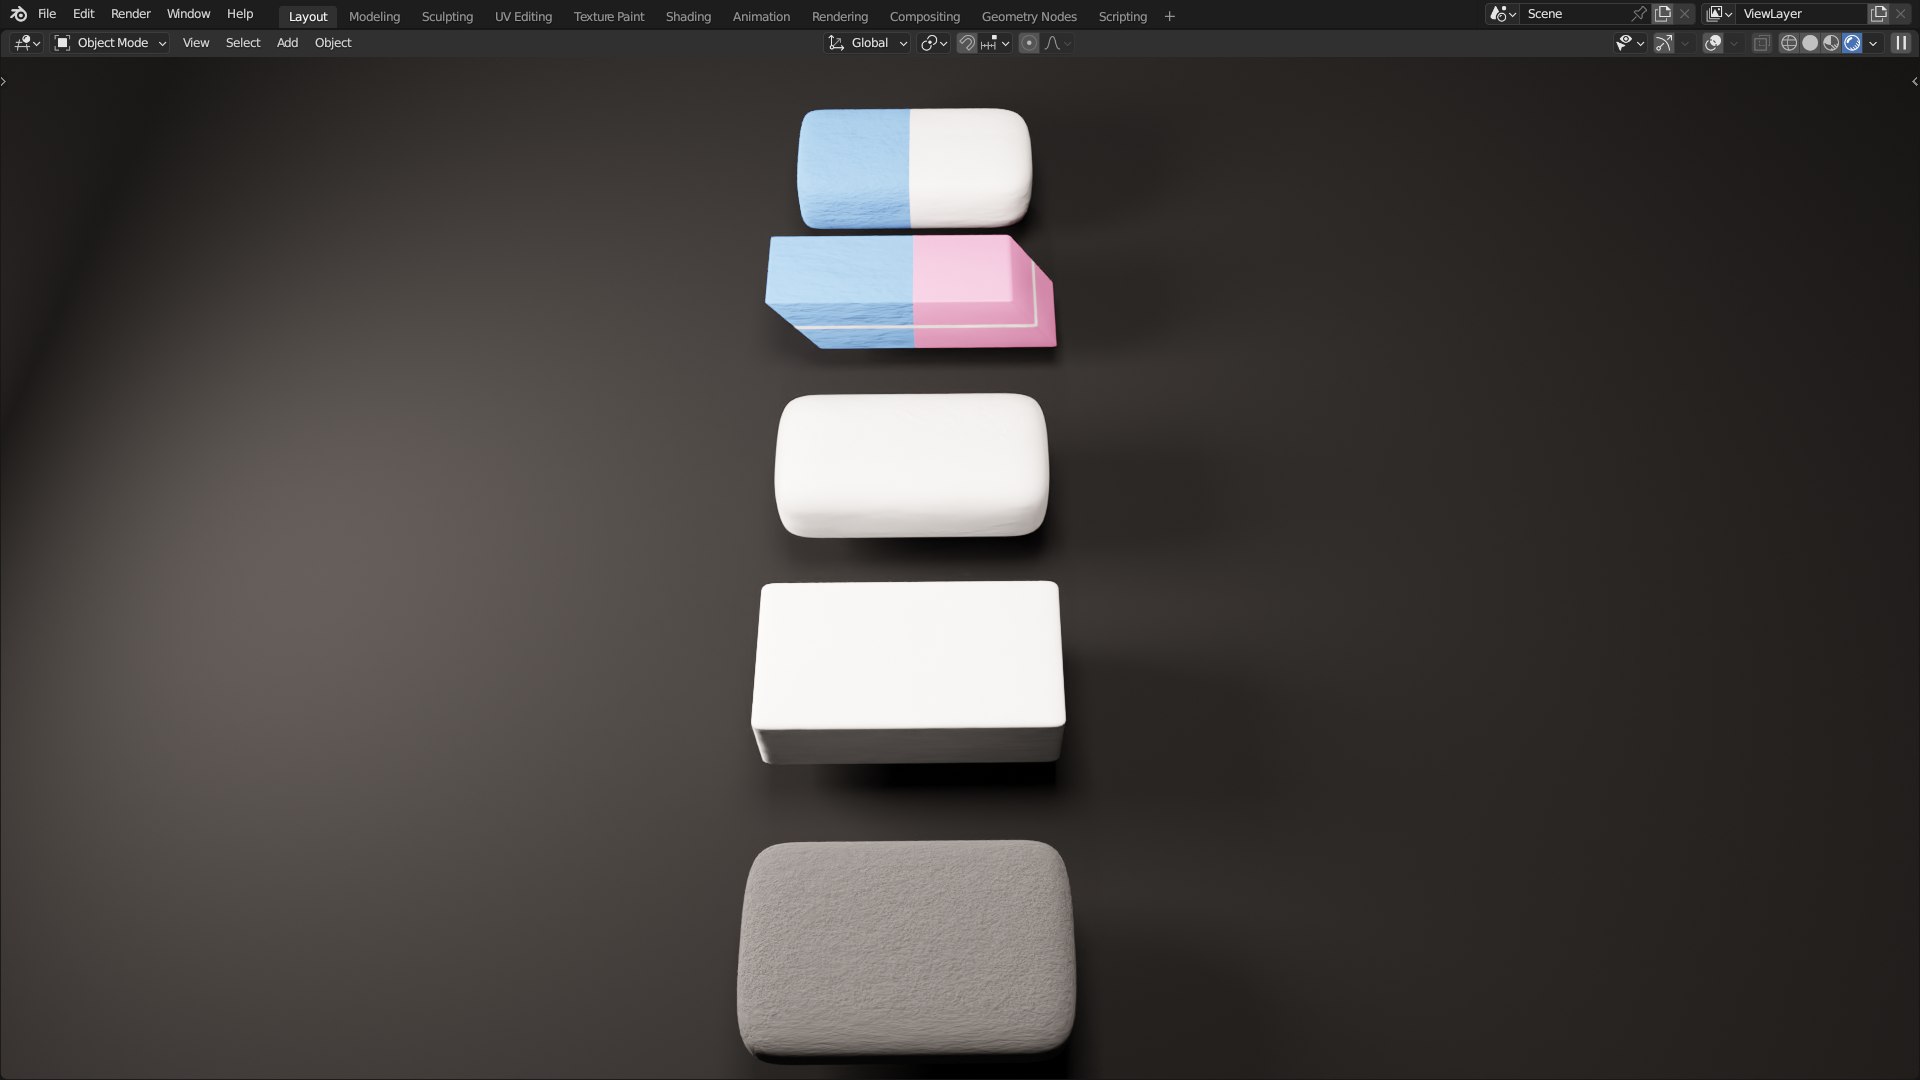
Task: Open the Edit menu
Action: pos(84,14)
